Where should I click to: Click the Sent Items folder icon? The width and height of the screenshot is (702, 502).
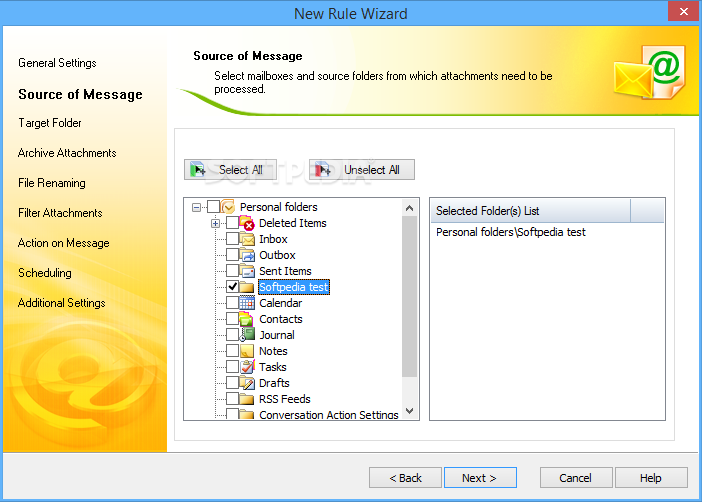point(247,271)
